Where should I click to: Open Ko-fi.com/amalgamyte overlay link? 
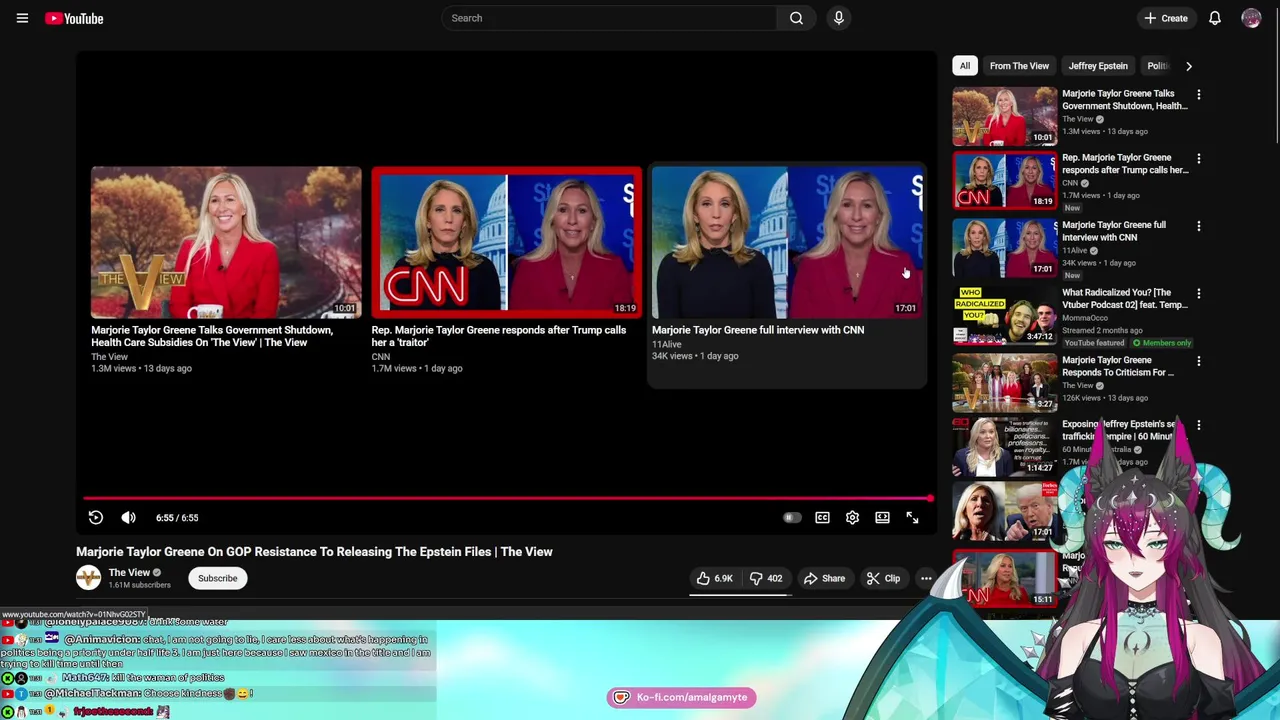tap(682, 697)
